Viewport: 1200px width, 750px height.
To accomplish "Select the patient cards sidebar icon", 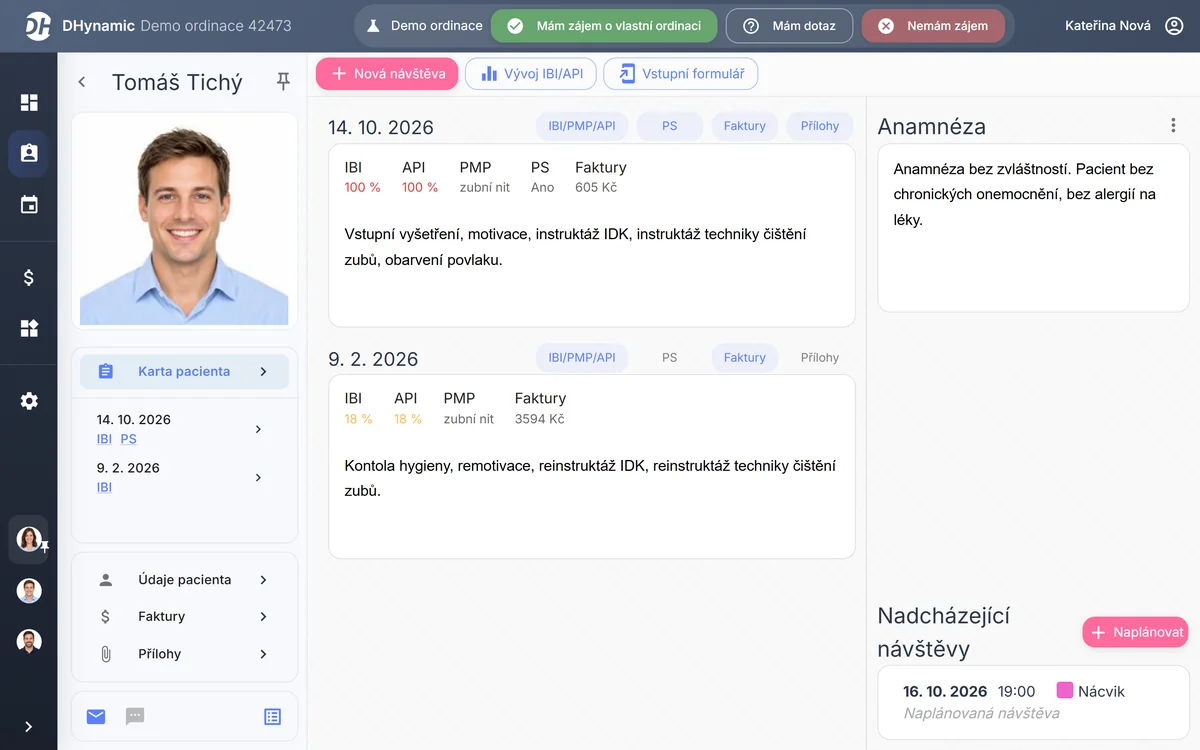I will (29, 153).
